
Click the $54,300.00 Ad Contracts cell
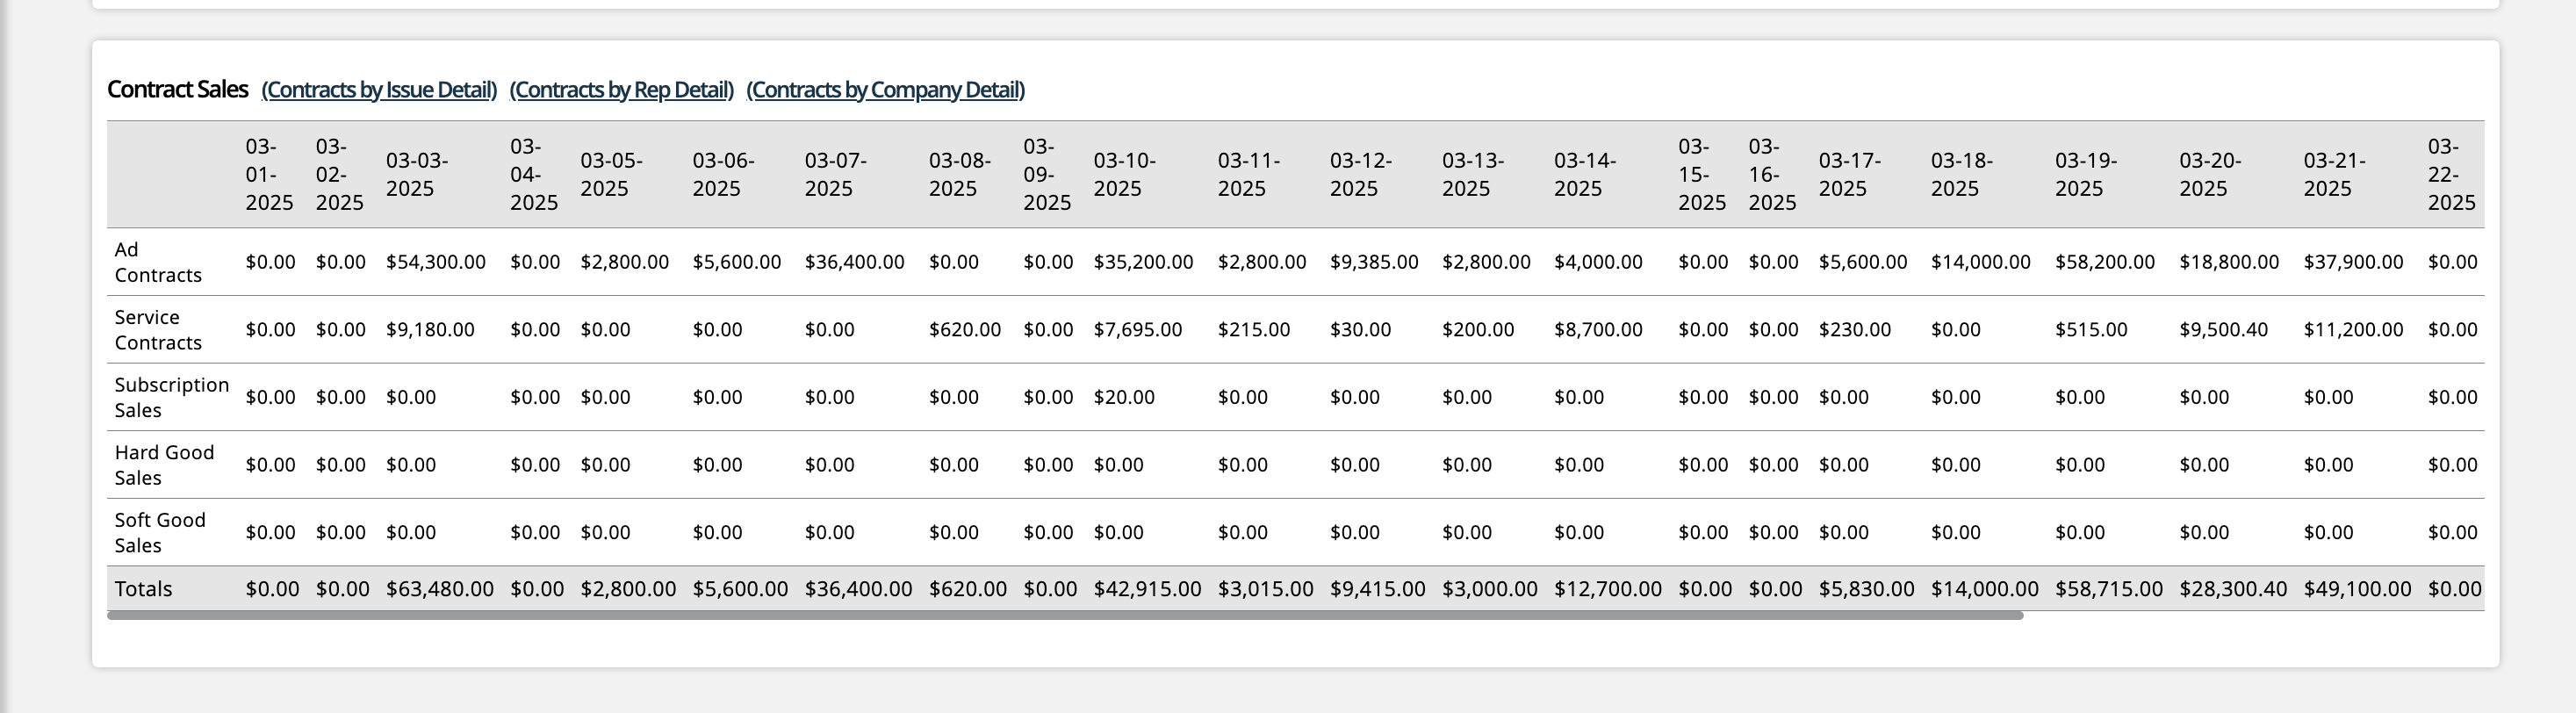click(x=435, y=262)
